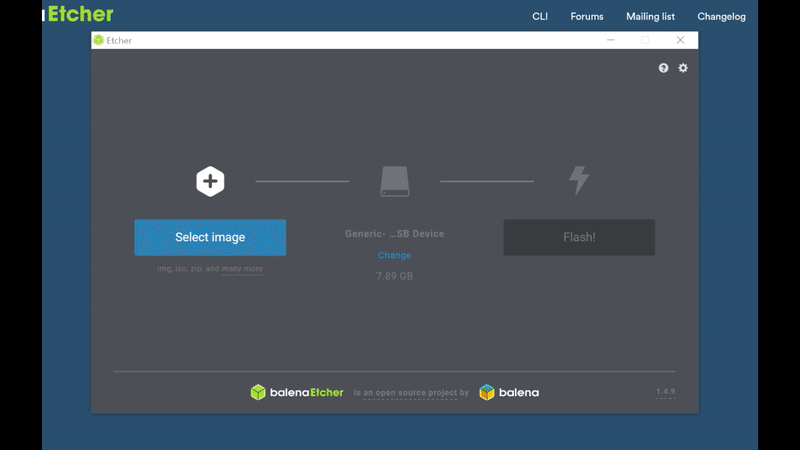Open Forums in the website header
800x450 pixels.
[x=587, y=16]
